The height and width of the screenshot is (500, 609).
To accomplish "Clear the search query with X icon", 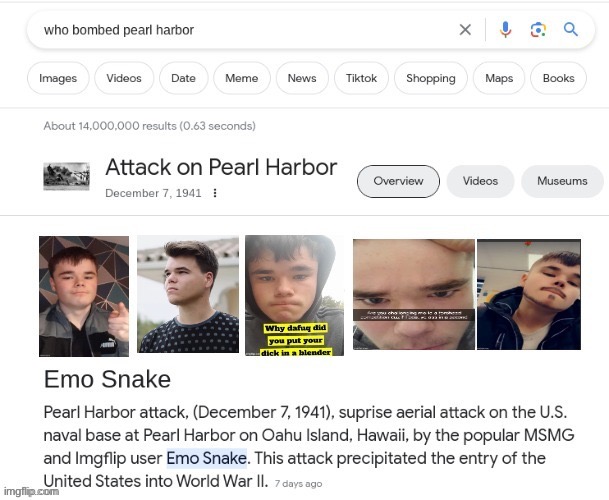I will [x=465, y=30].
